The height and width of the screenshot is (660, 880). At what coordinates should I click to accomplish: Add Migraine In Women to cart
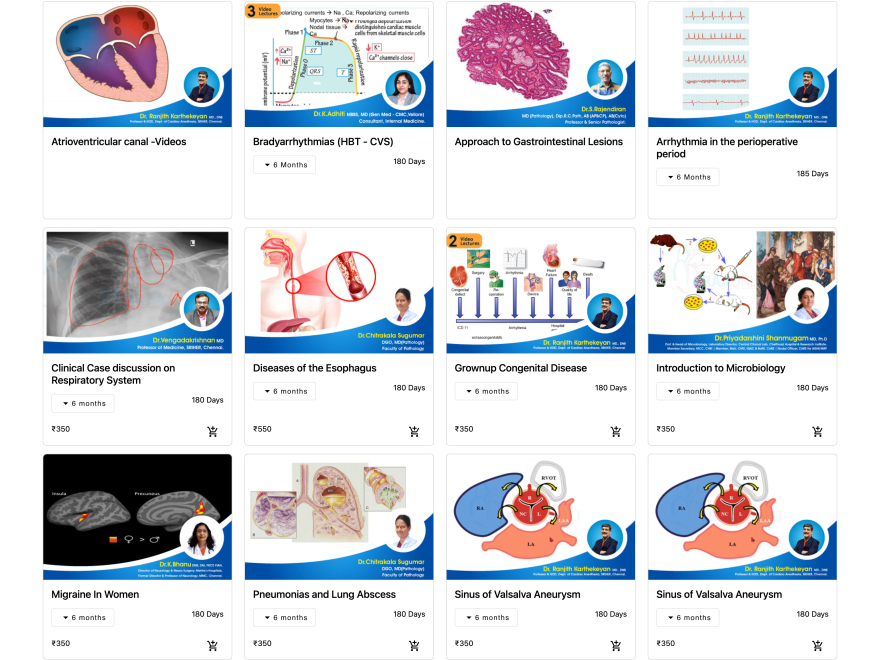pyautogui.click(x=212, y=645)
